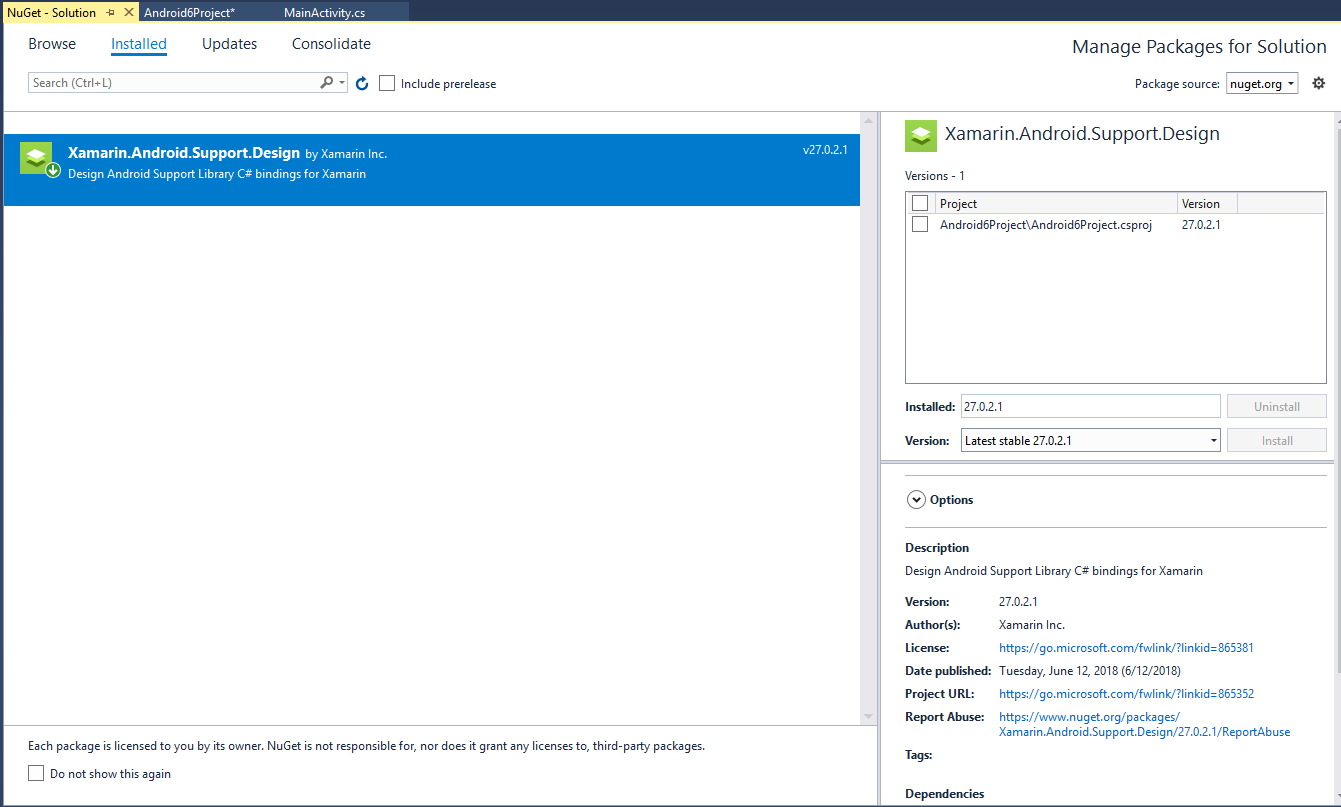Image resolution: width=1341 pixels, height=807 pixels.
Task: Click the Project column header
Action: (1056, 203)
